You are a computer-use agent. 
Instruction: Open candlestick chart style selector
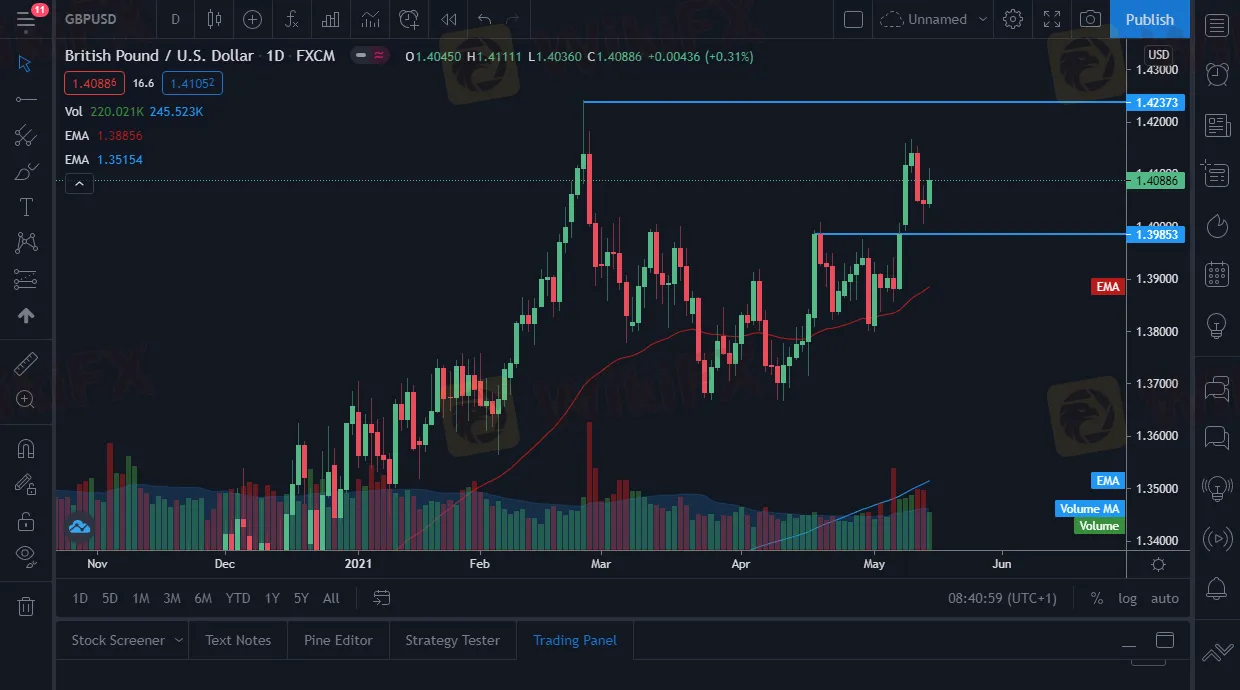[x=214, y=19]
